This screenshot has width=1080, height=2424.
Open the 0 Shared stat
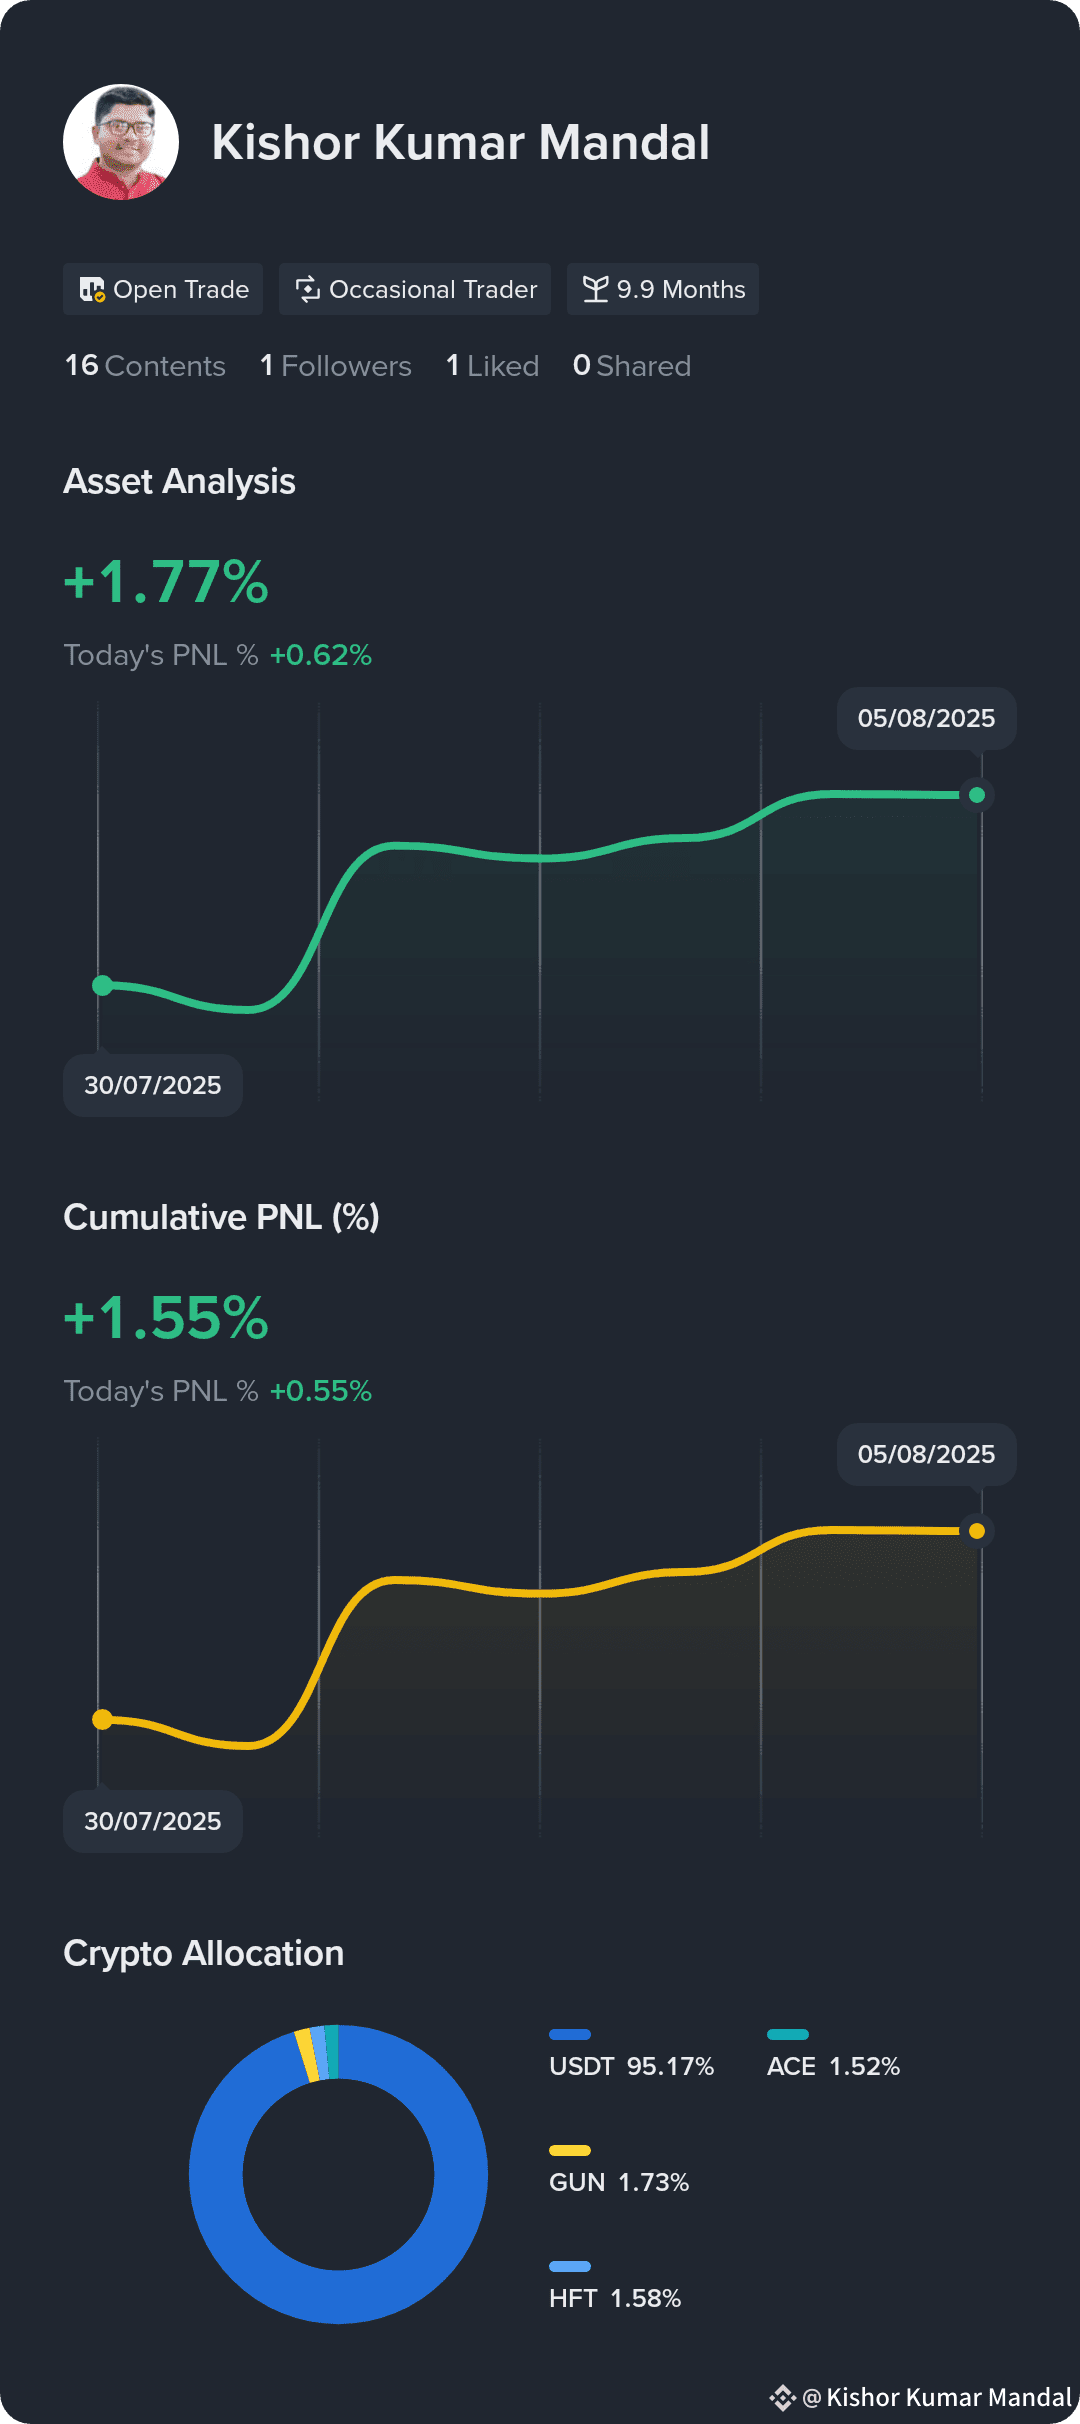click(632, 366)
